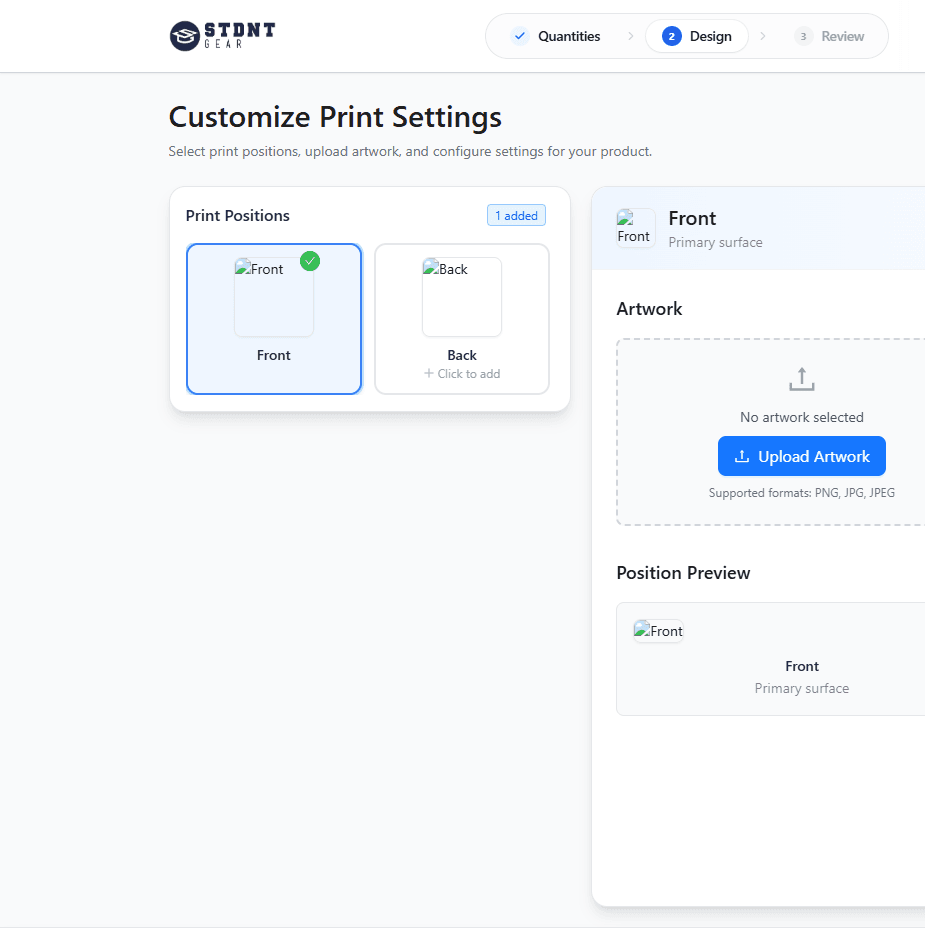Click the step 2 number badge
The width and height of the screenshot is (925, 933).
[672, 36]
